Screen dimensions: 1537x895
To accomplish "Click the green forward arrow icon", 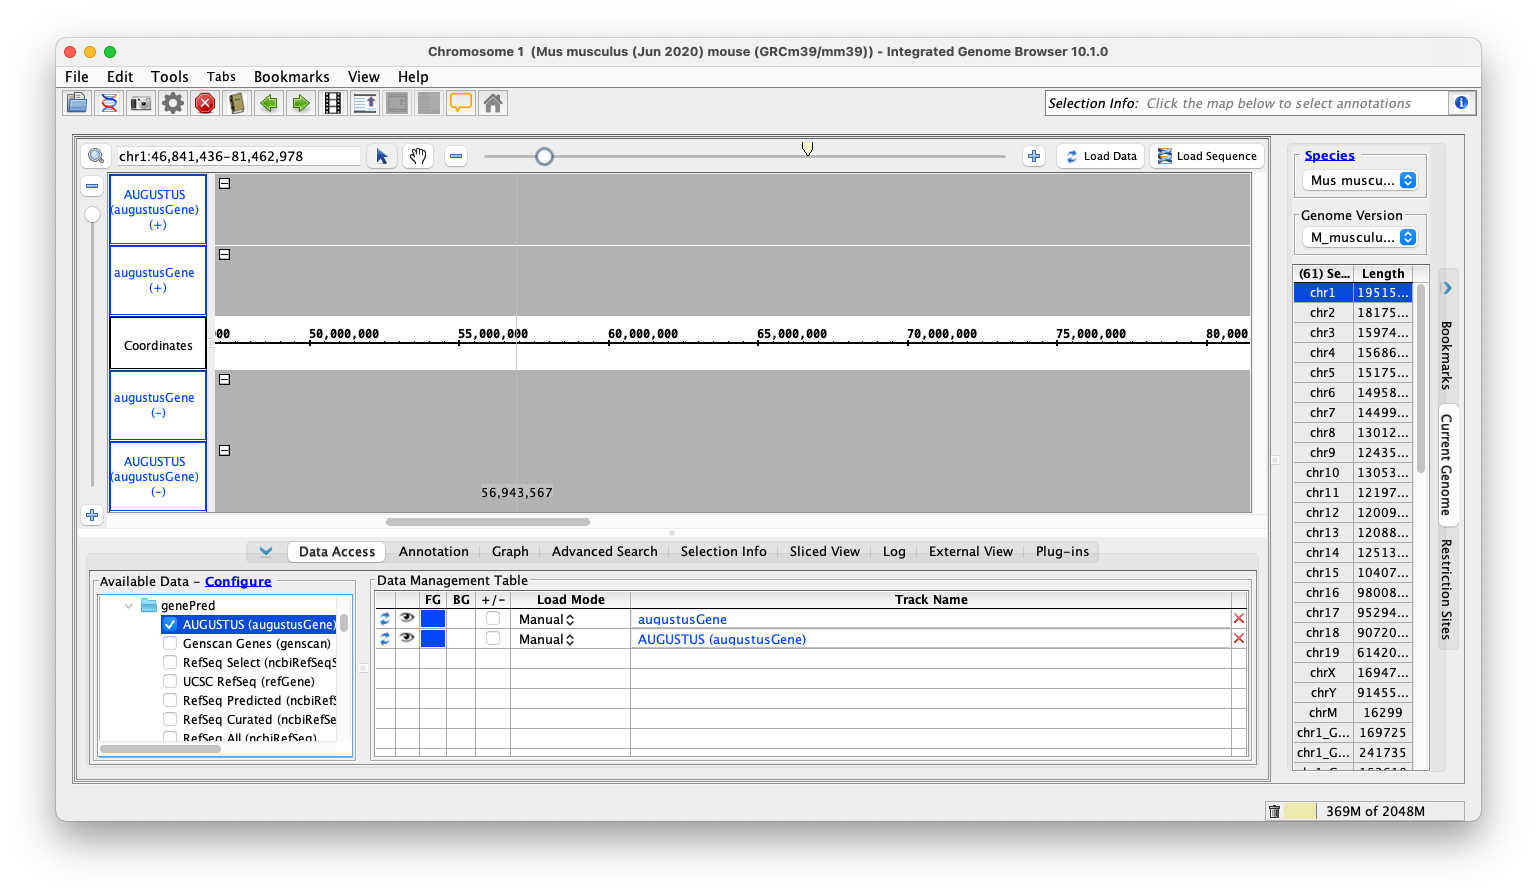I will (301, 103).
